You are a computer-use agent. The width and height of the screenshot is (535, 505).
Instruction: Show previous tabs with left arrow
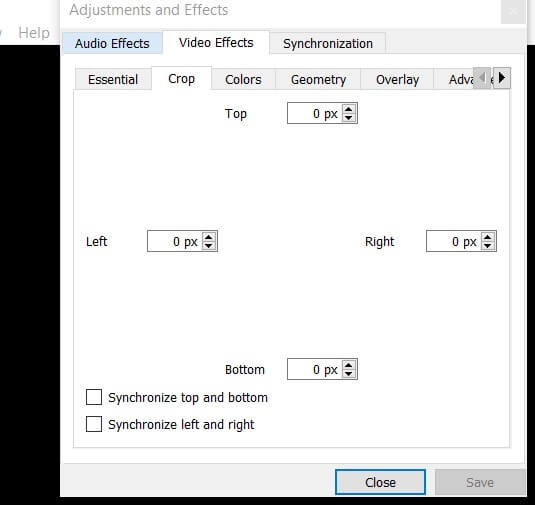(x=482, y=78)
